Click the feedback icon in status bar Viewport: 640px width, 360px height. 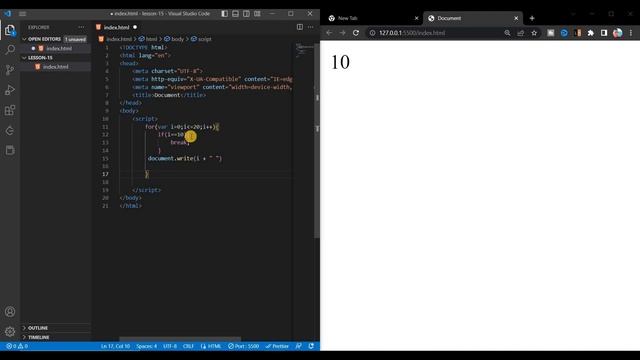(298, 346)
